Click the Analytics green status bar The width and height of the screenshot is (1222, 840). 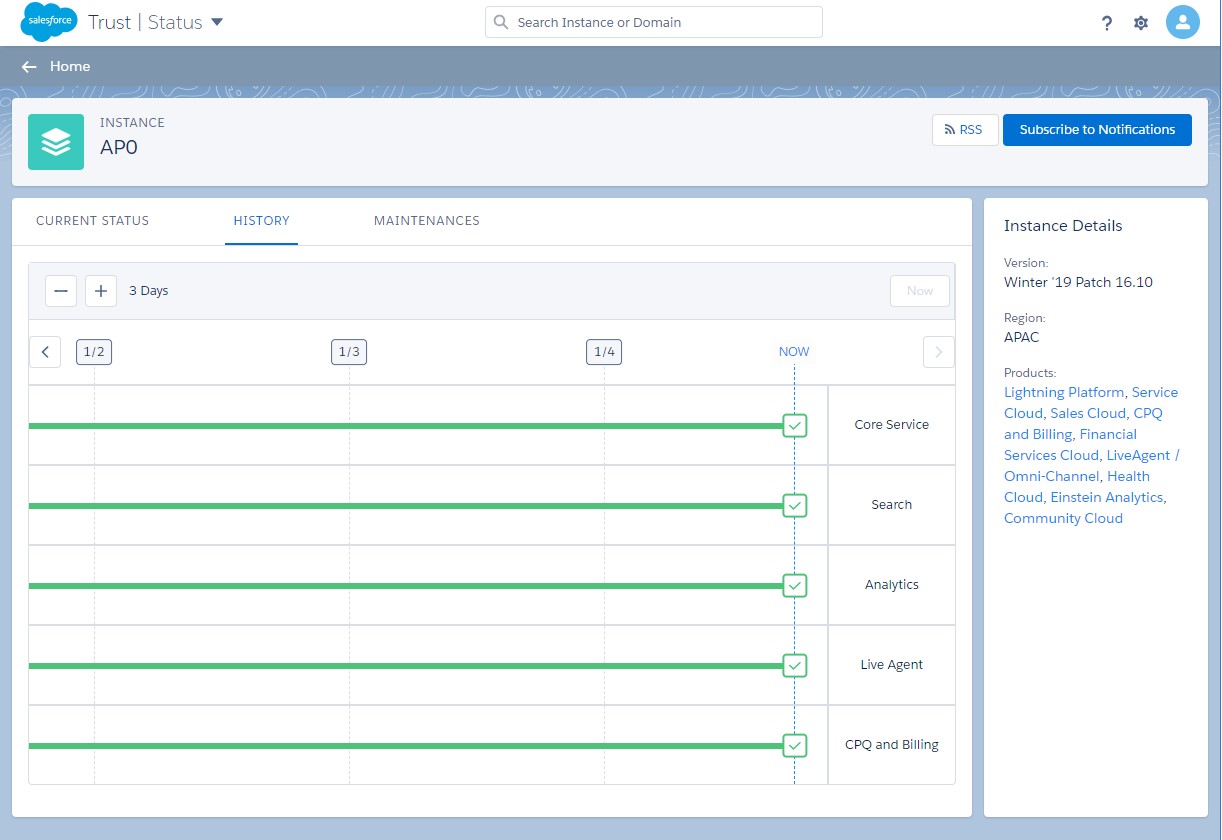400,586
